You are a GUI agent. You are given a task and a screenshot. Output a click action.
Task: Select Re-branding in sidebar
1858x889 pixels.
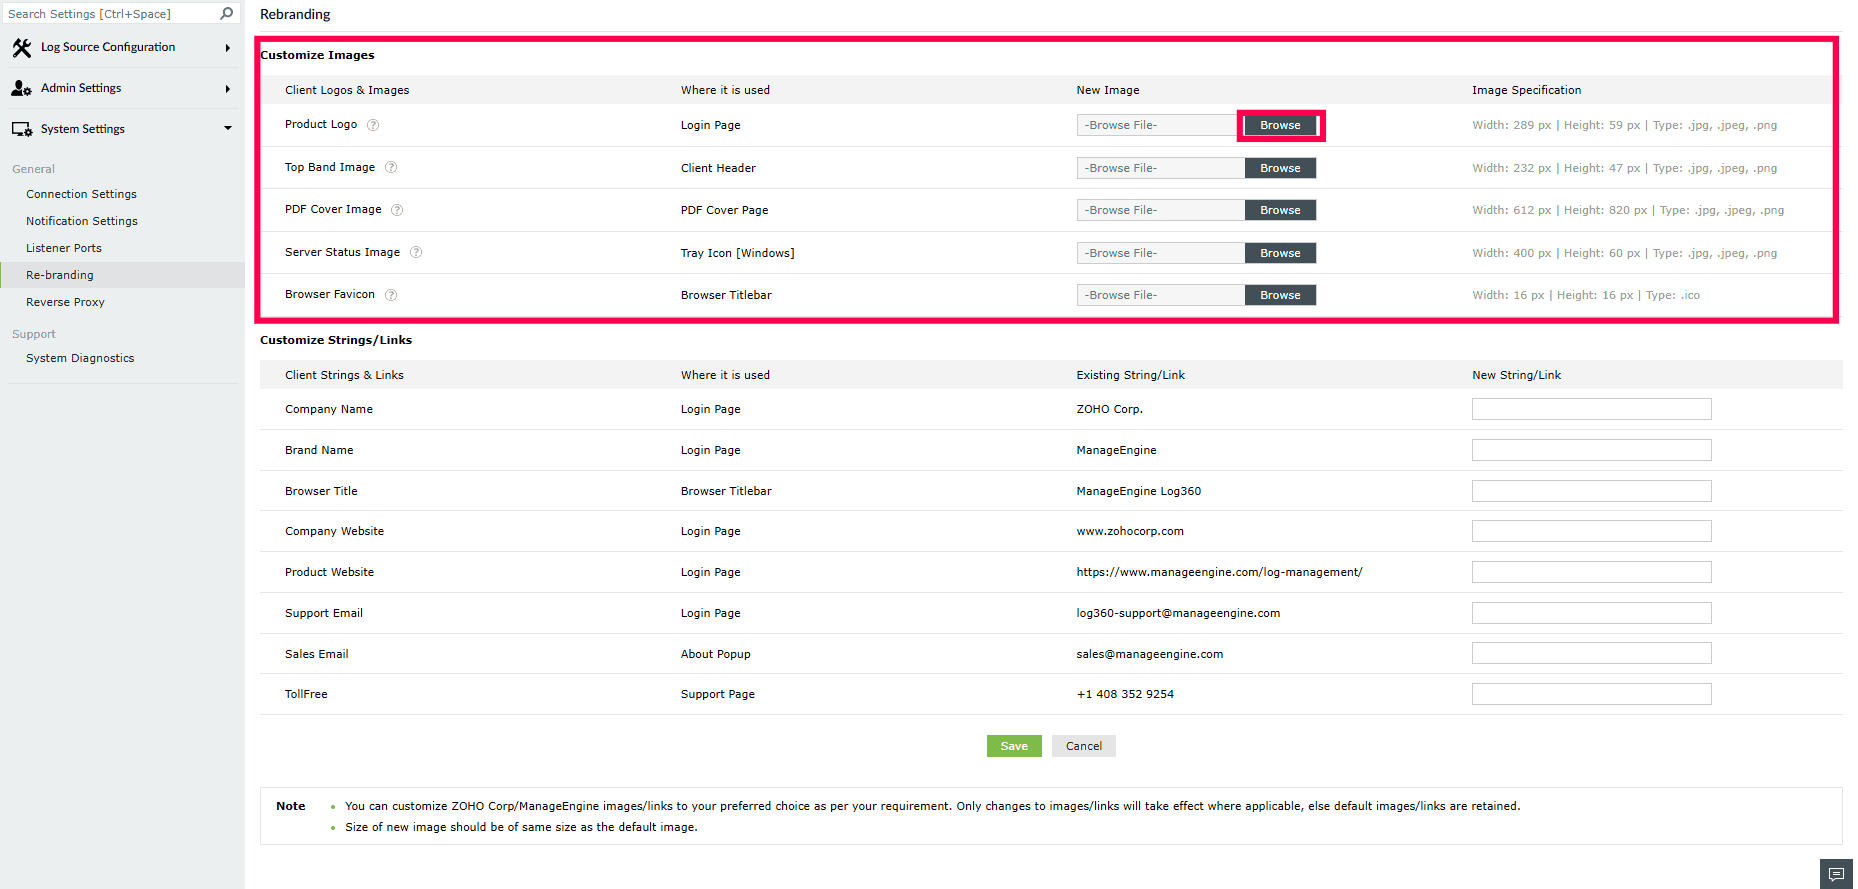(x=122, y=275)
